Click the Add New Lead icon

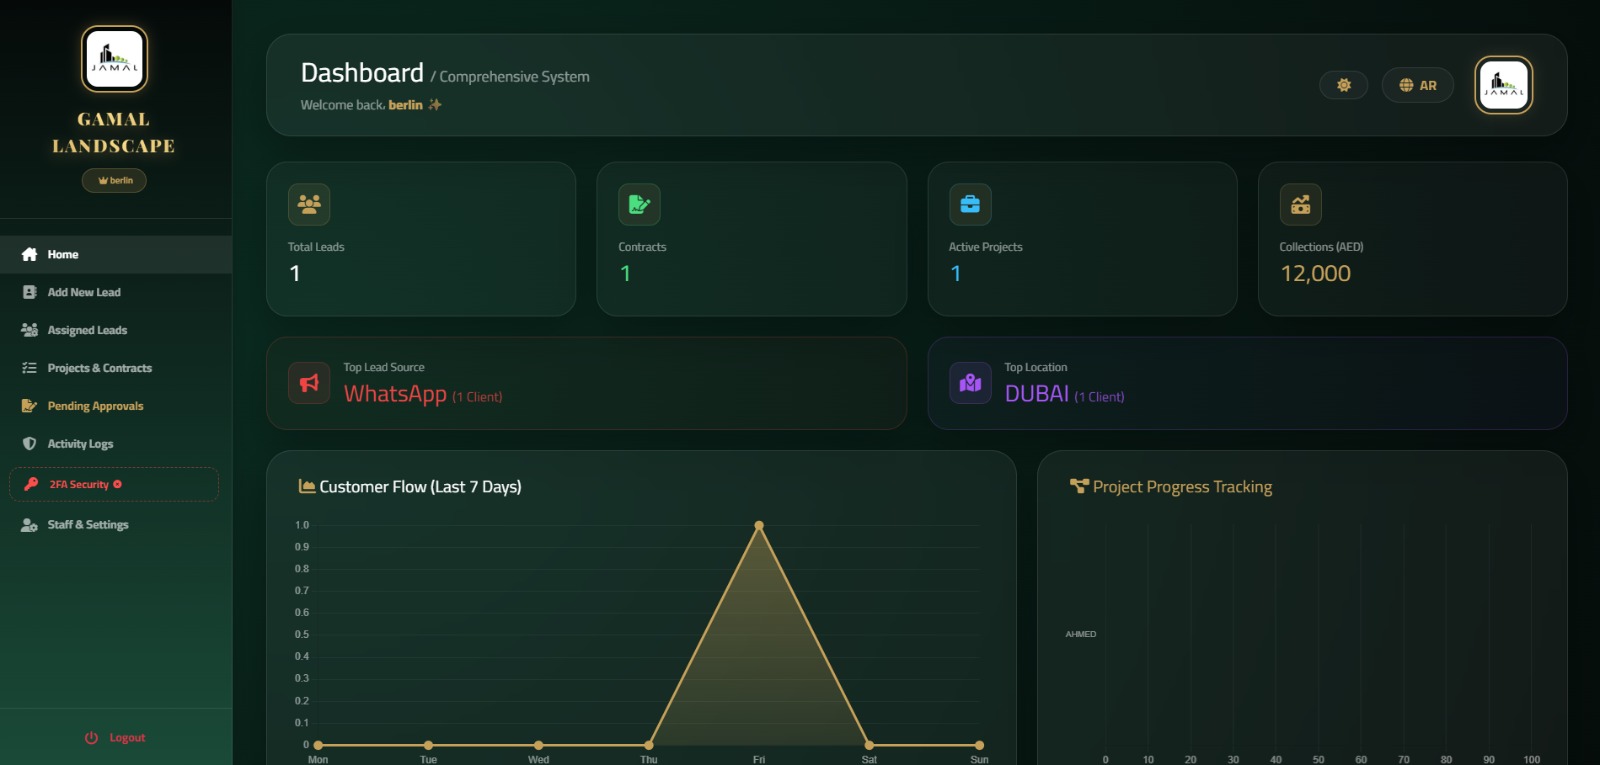tap(30, 292)
